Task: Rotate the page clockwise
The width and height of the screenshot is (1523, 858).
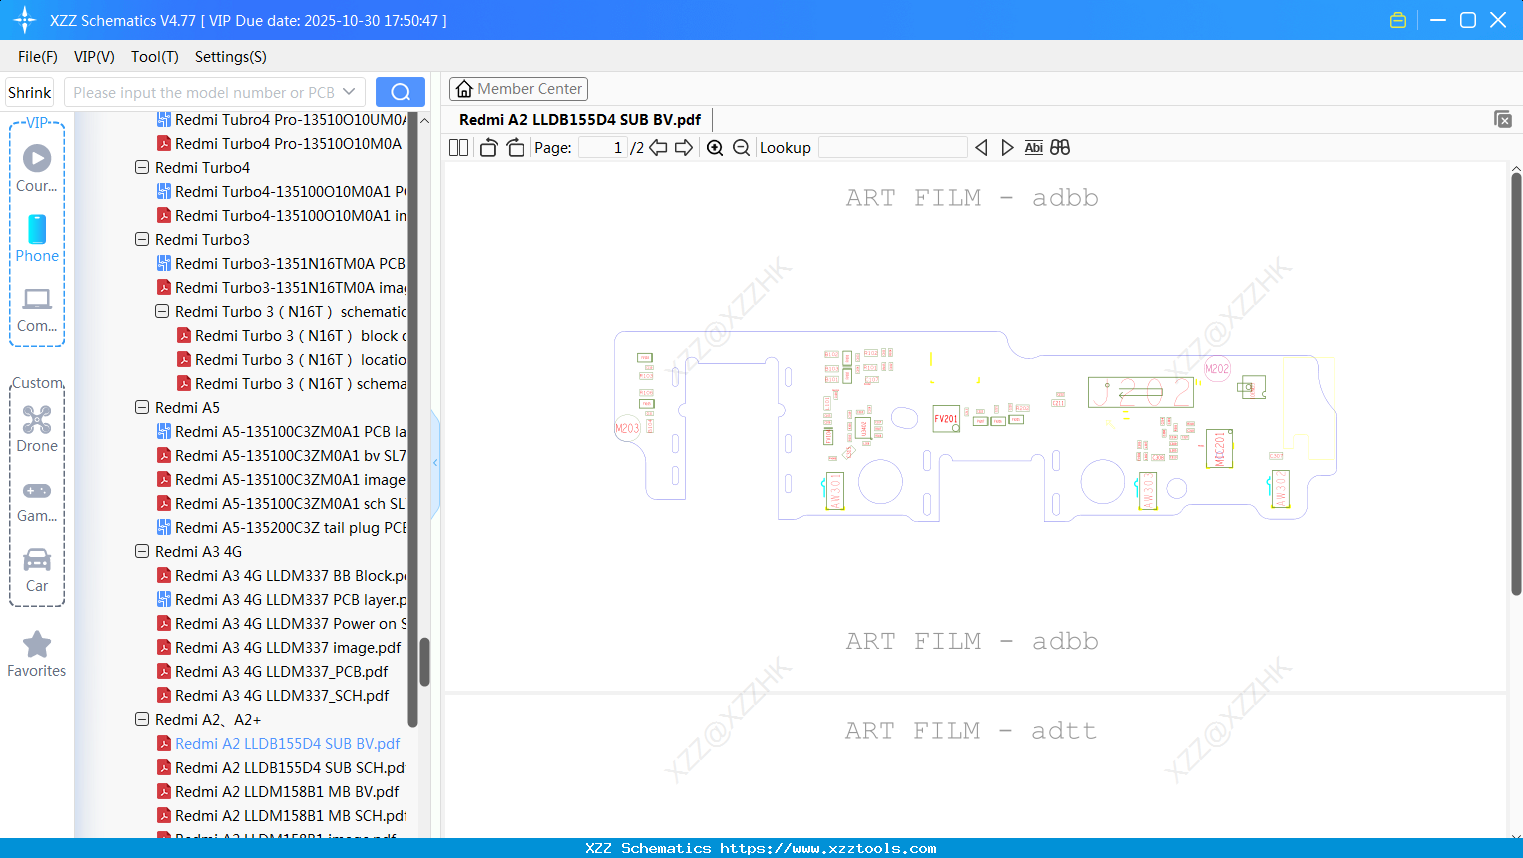Action: pyautogui.click(x=516, y=148)
